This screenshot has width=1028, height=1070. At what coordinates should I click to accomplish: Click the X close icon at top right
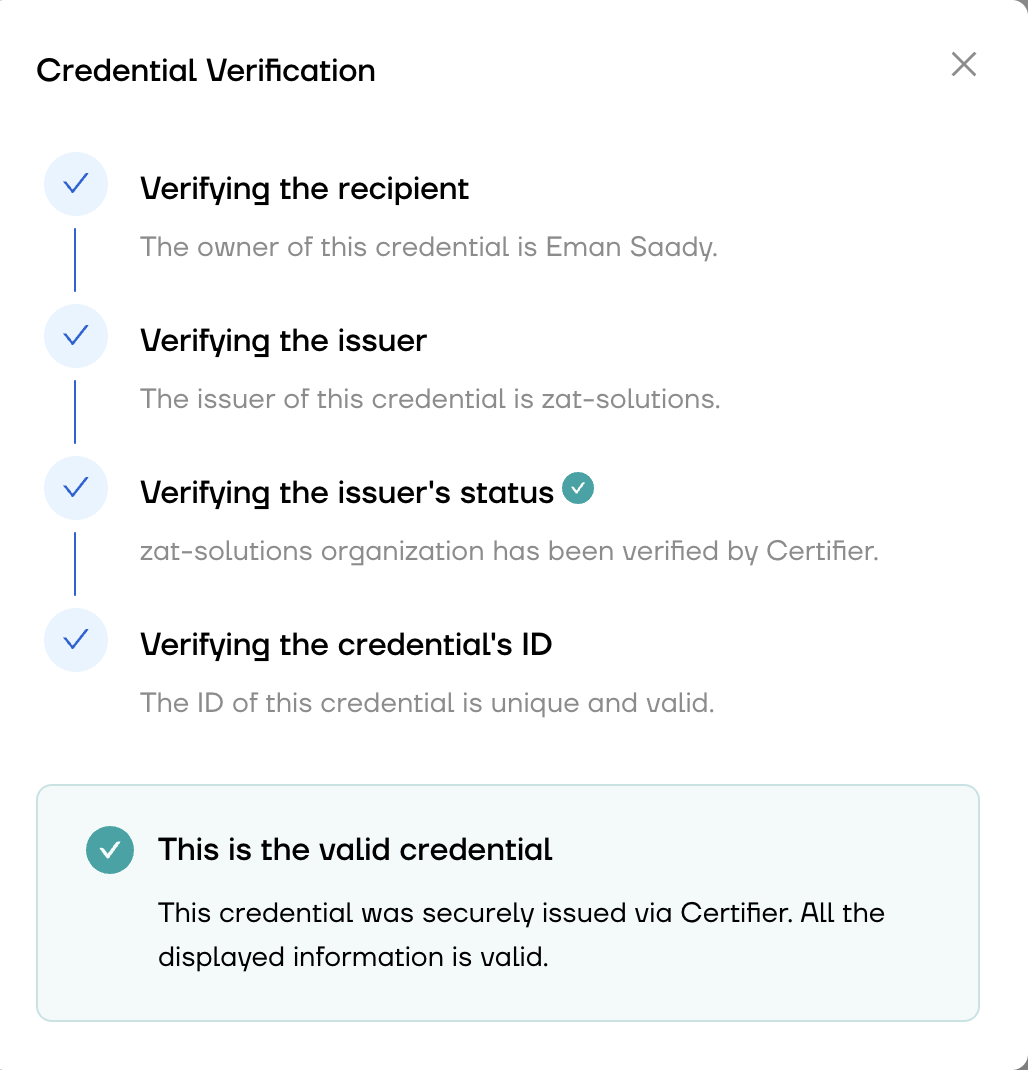tap(963, 64)
